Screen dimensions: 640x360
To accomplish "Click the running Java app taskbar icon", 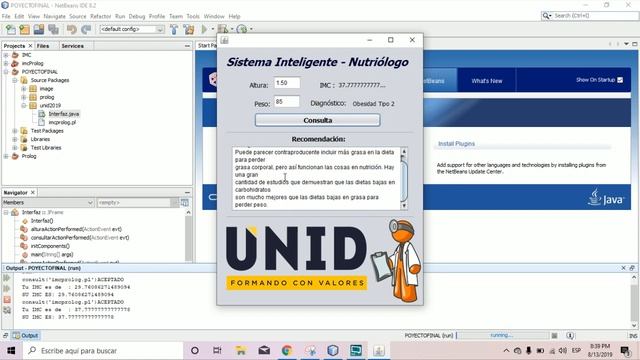I will pyautogui.click(x=379, y=351).
